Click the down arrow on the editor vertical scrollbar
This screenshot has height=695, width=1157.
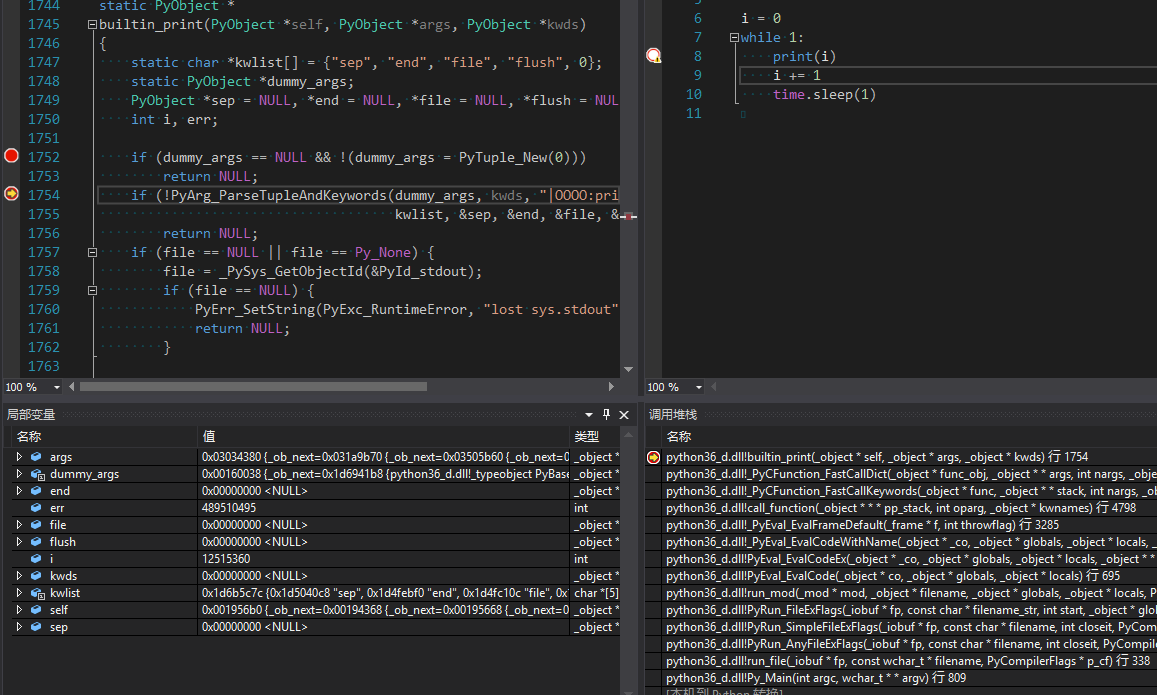(629, 368)
